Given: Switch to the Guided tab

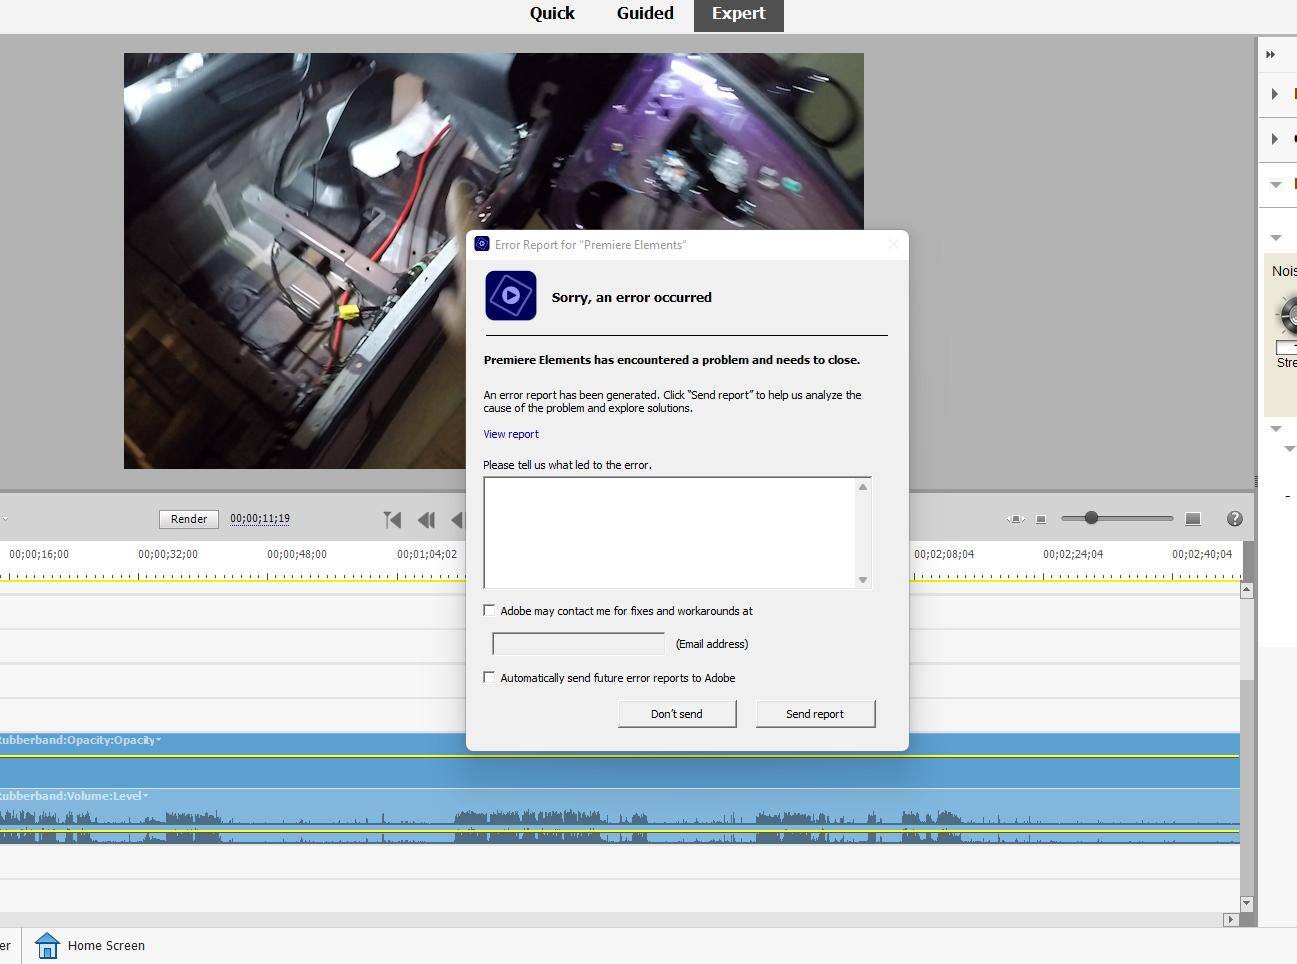Looking at the screenshot, I should coord(645,14).
